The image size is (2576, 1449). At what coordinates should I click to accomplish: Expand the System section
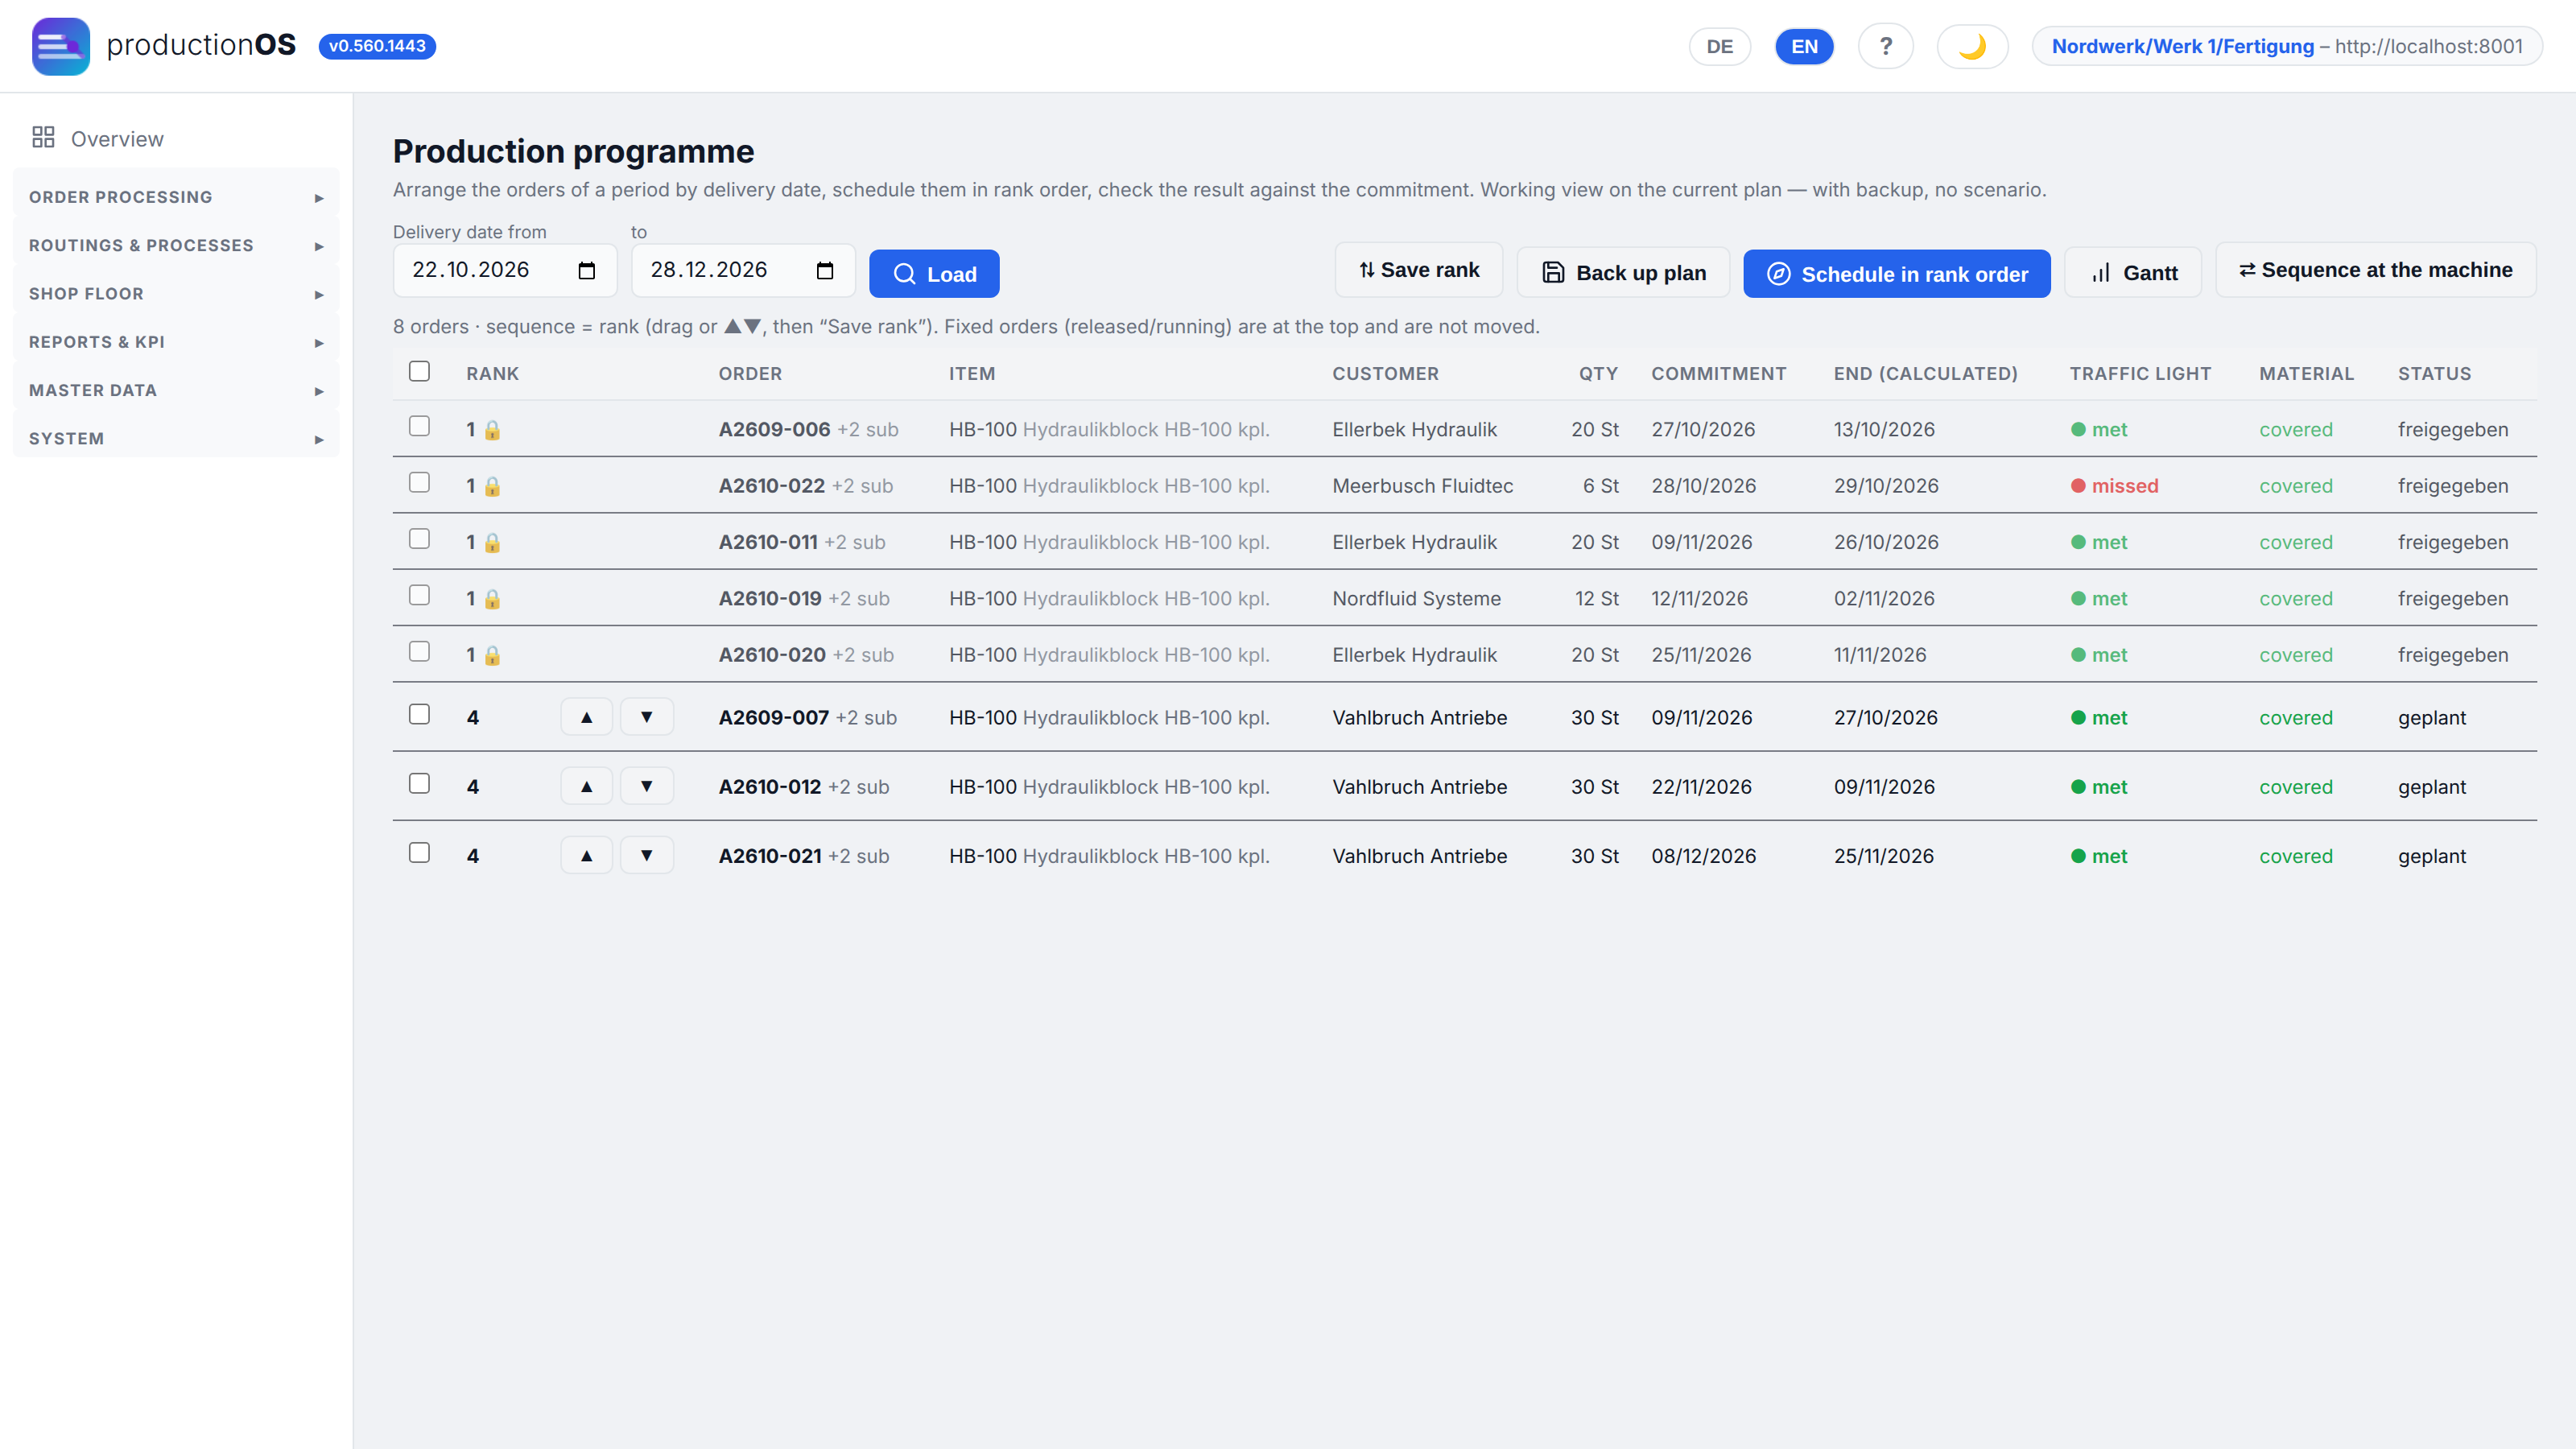coord(176,438)
